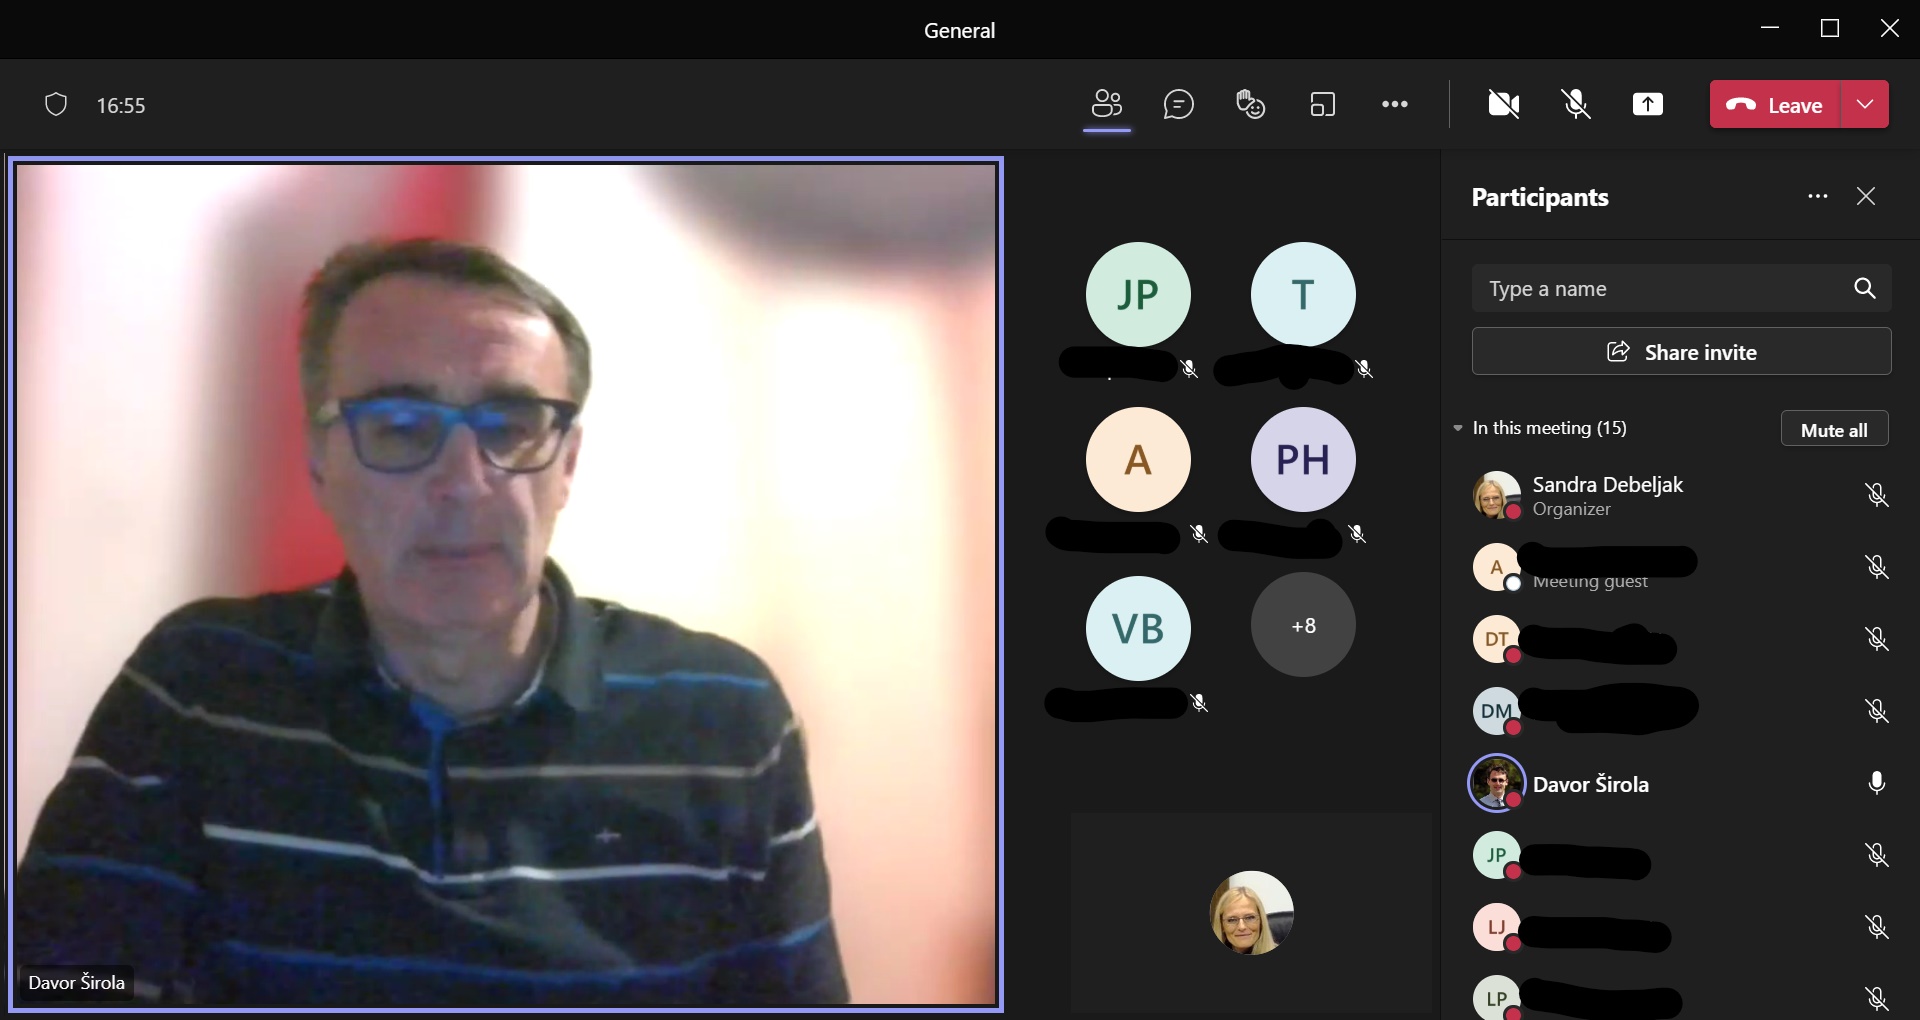
Task: Select Davor Širola in participants list
Action: click(1590, 784)
